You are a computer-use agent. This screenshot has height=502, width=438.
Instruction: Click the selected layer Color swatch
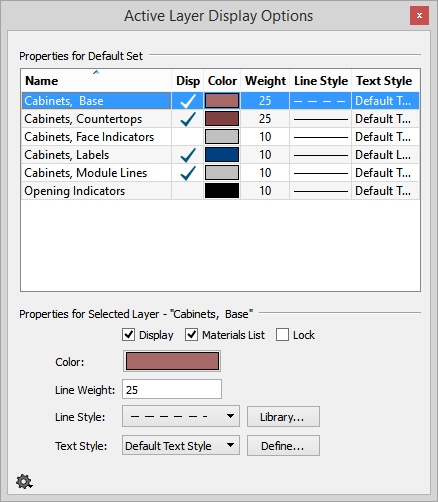[172, 361]
